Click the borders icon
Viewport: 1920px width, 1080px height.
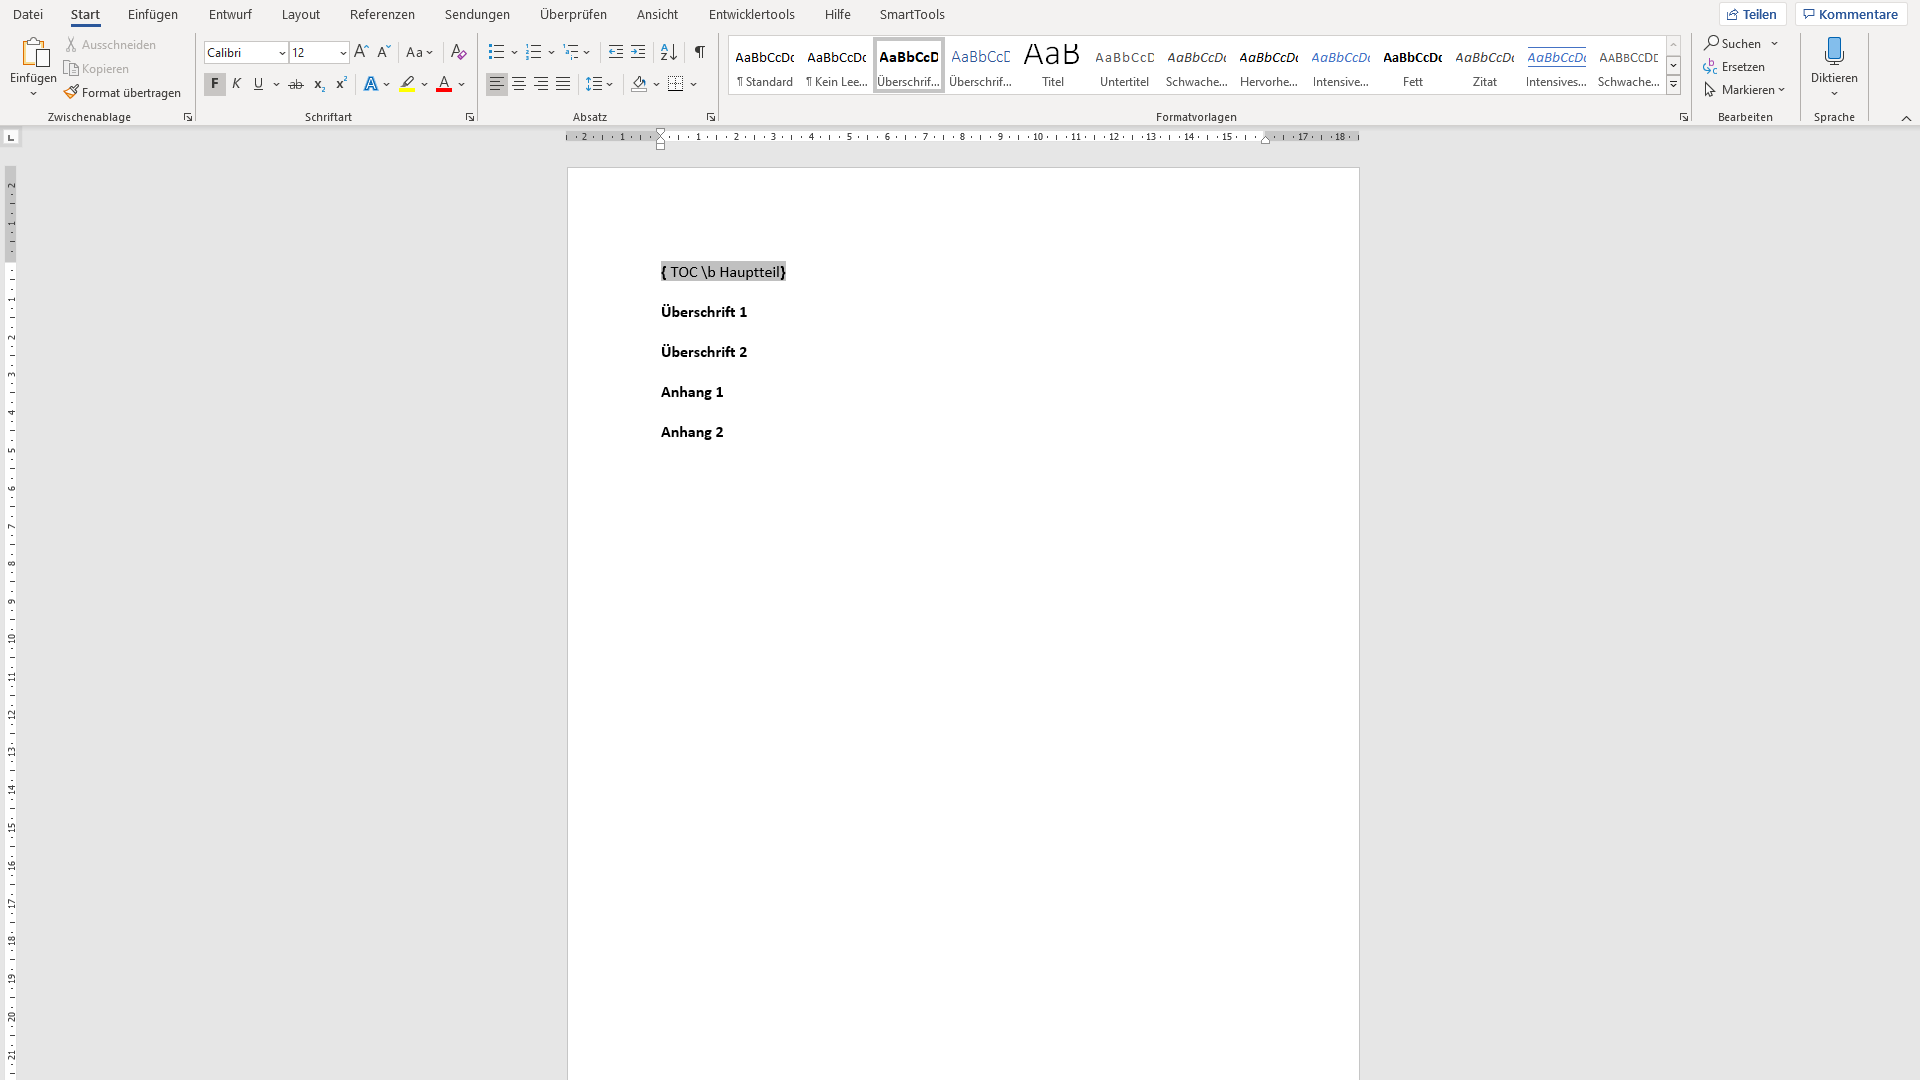tap(676, 84)
